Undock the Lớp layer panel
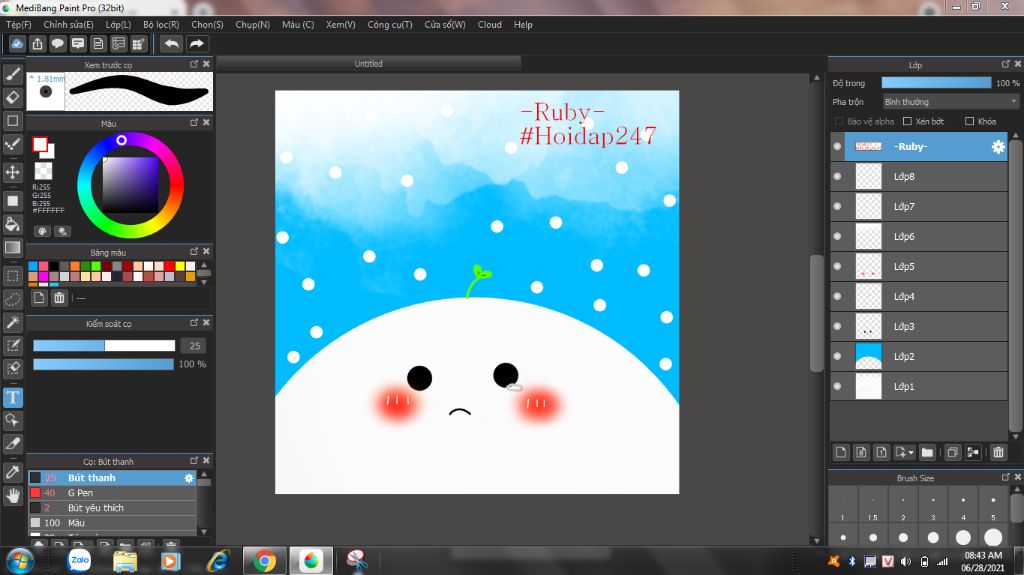1024x575 pixels. [1006, 64]
